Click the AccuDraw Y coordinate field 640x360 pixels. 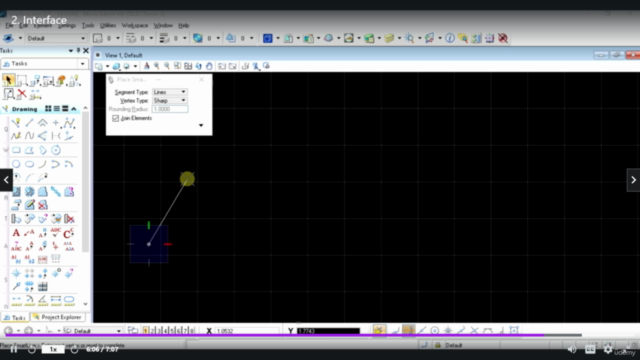(329, 331)
